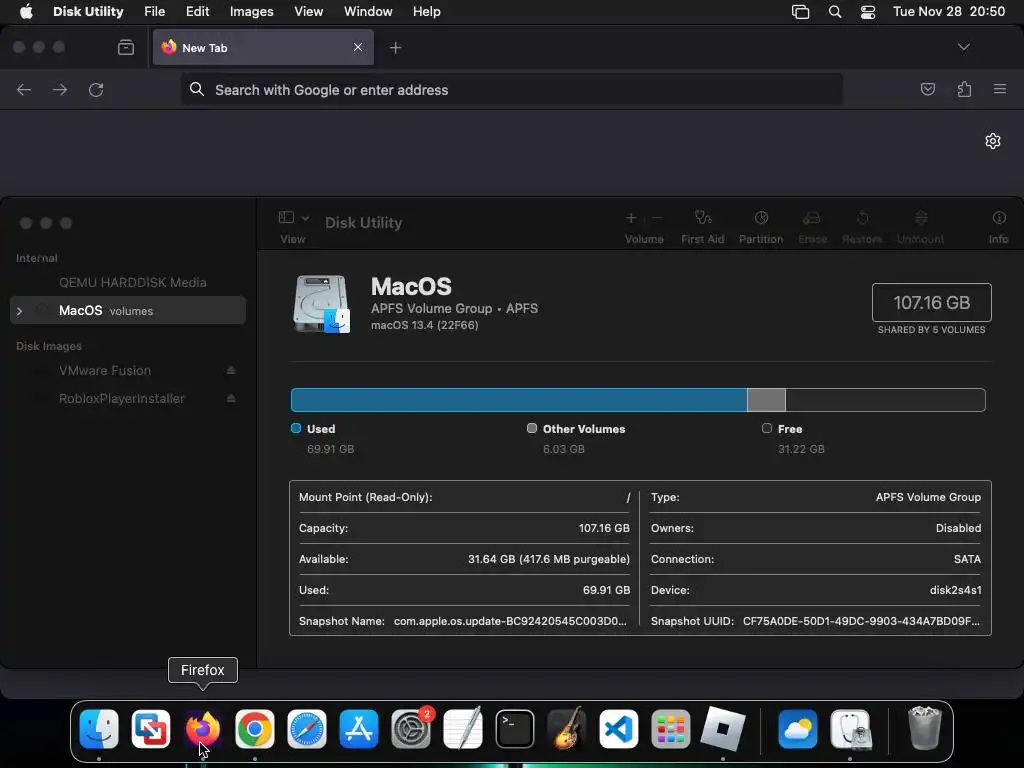Screen dimensions: 1024x768
Task: Open Spotlight search in menu bar
Action: coord(835,12)
